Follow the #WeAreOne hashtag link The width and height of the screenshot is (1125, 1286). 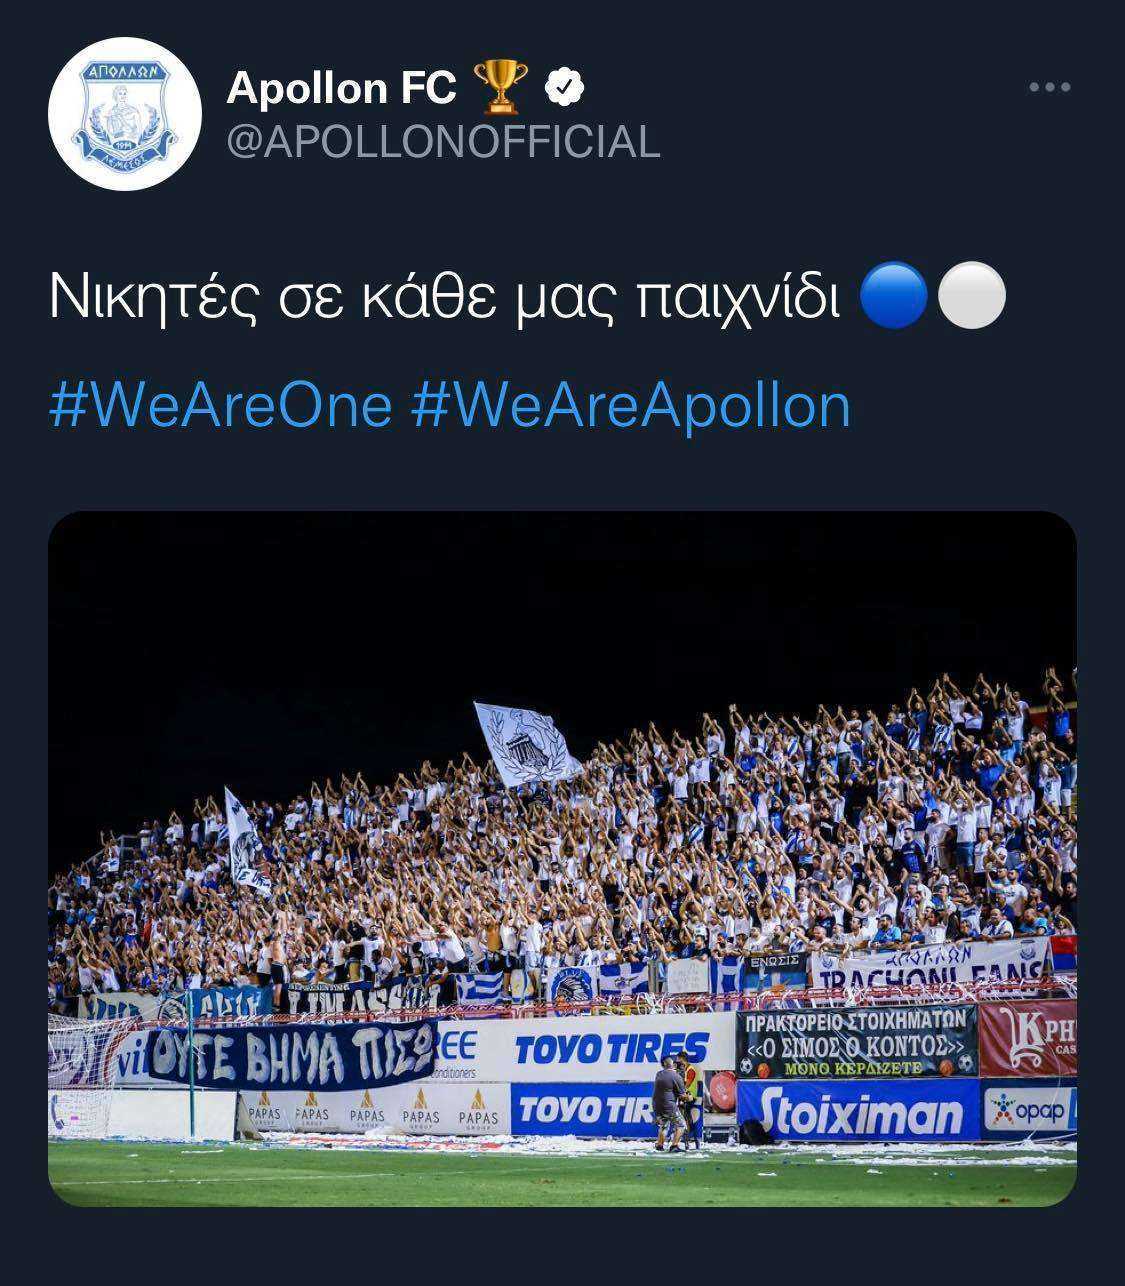tap(220, 406)
